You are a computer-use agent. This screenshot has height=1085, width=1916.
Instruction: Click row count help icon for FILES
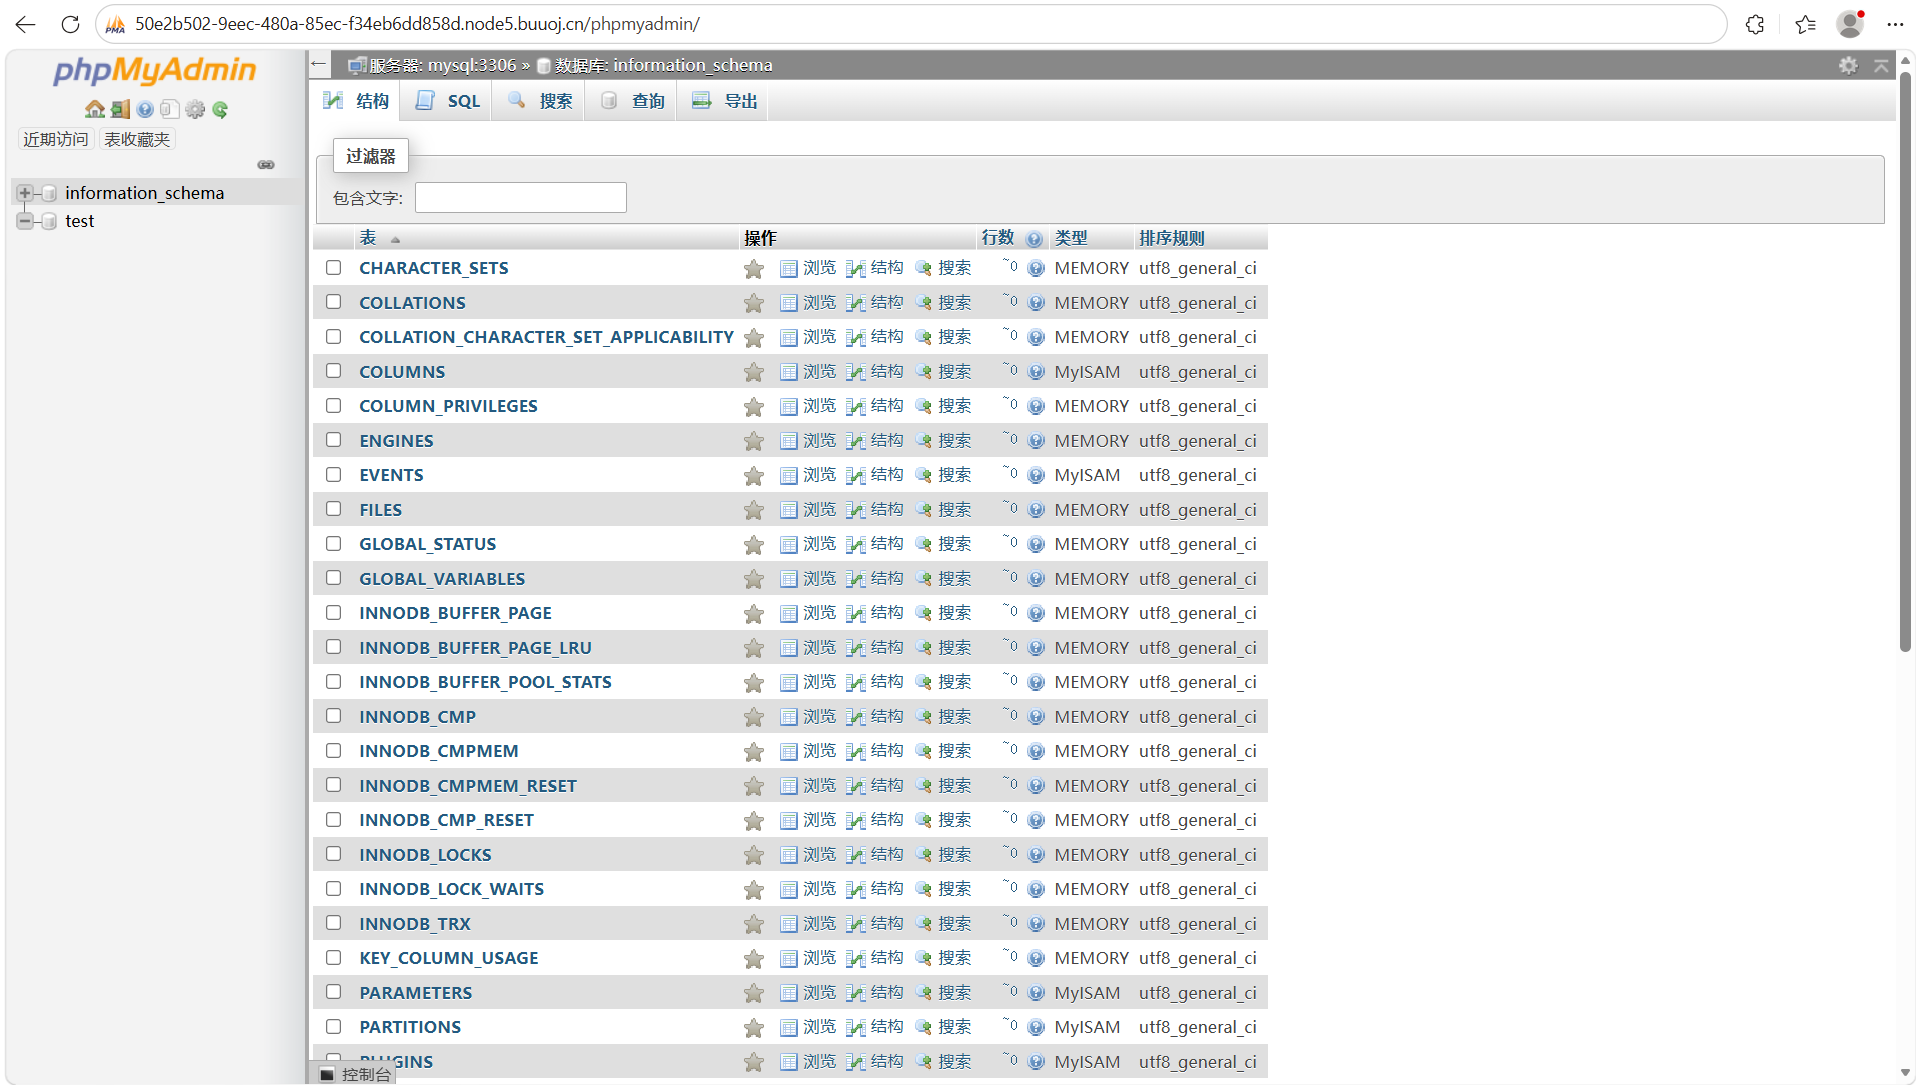point(1036,510)
